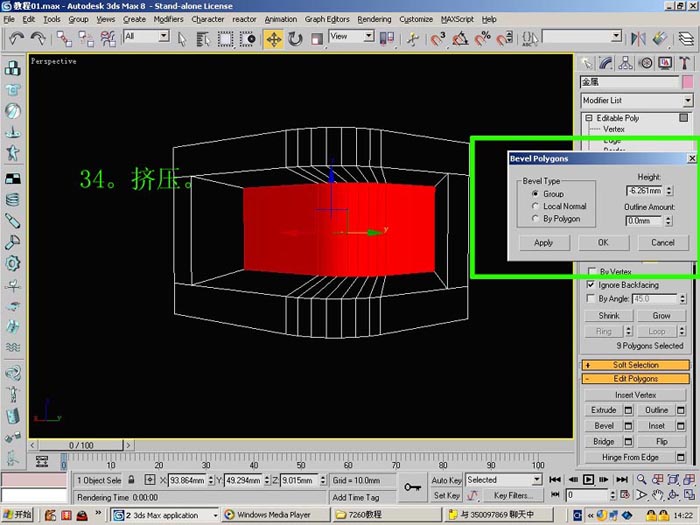The image size is (700, 525).
Task: Click the 0/100 time slider handle
Action: click(x=81, y=445)
